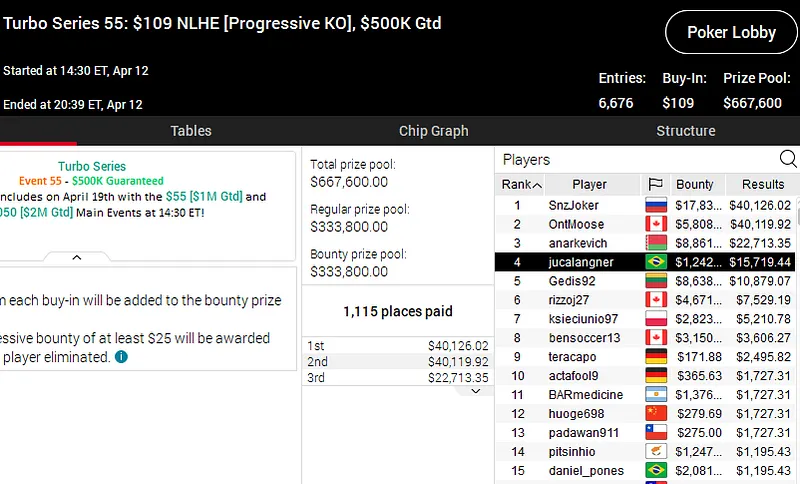Sort the list by Results column
Screen dimensions: 800x484
tap(762, 184)
